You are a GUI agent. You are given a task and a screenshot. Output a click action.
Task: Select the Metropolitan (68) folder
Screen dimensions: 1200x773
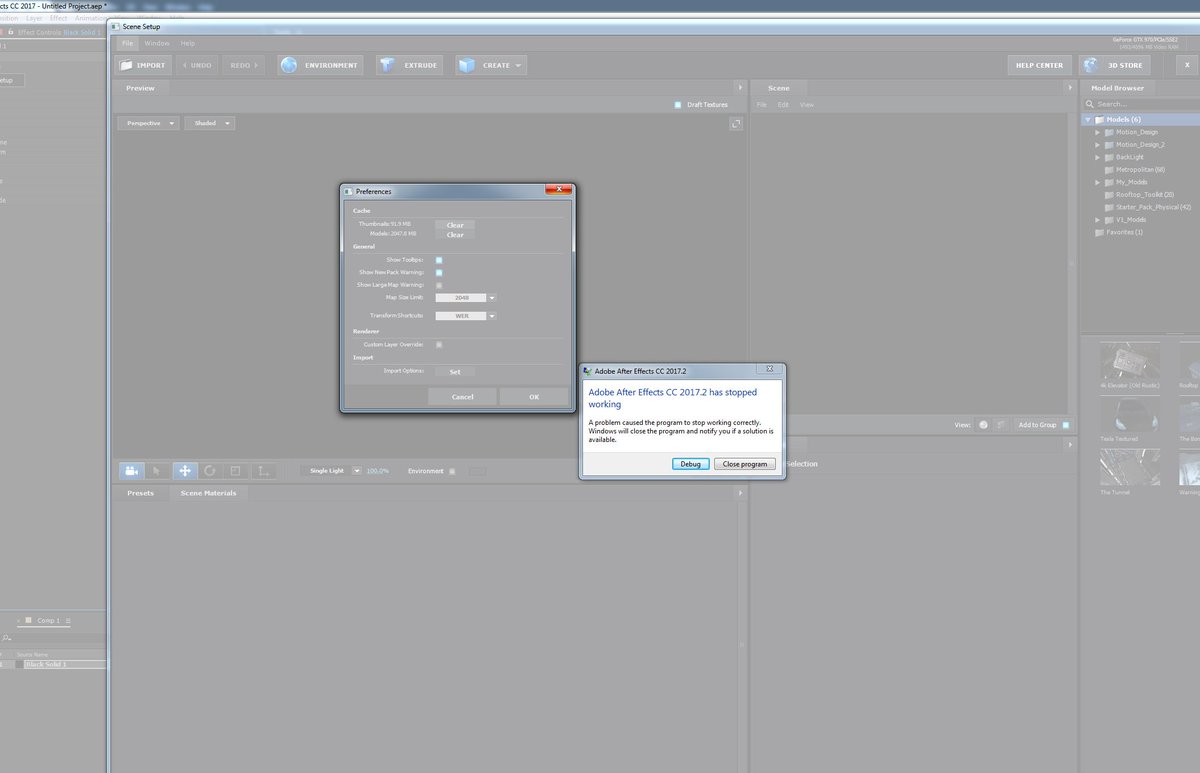pyautogui.click(x=1133, y=169)
